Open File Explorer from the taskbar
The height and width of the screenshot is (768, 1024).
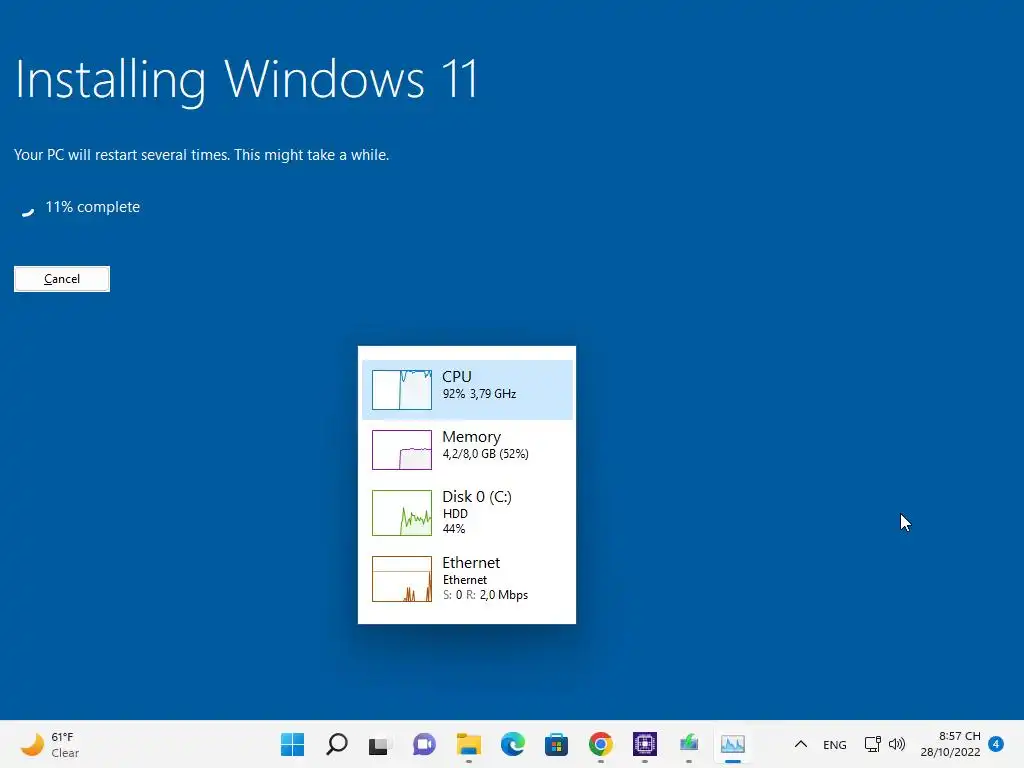[468, 744]
